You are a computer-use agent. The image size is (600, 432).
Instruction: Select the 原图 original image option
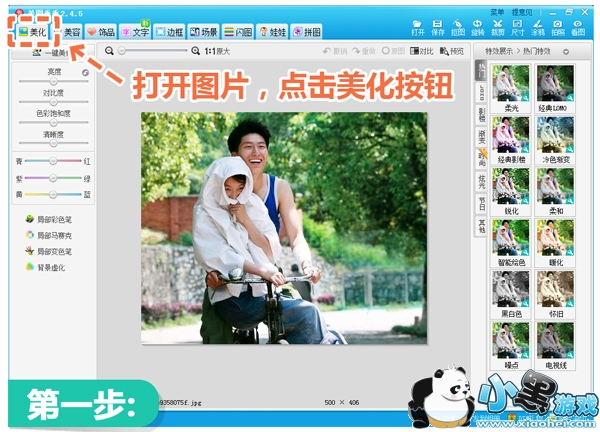(x=393, y=51)
